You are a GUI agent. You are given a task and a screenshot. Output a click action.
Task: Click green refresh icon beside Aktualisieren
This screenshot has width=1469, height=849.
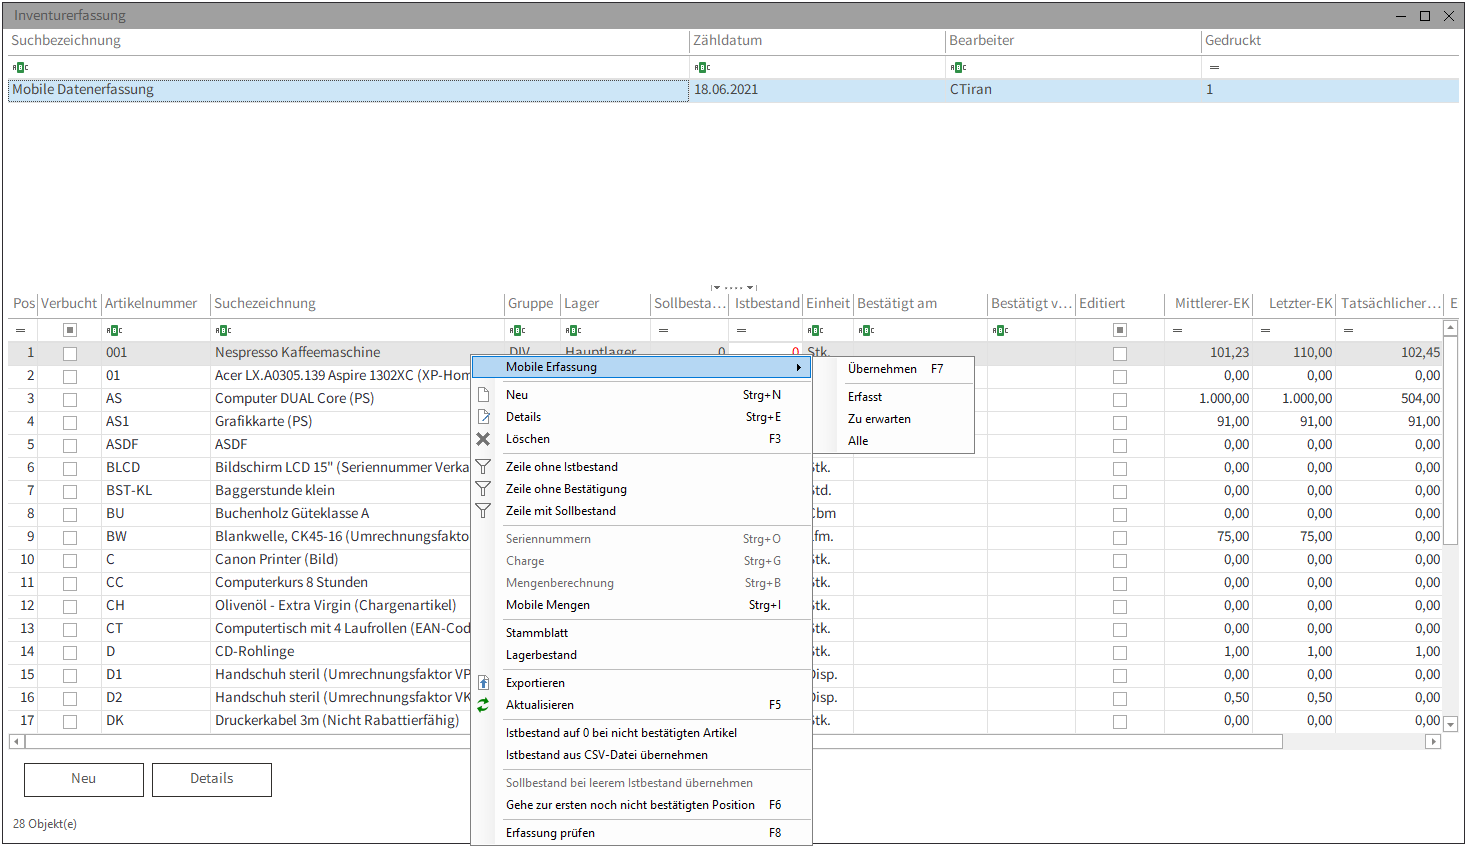point(483,705)
